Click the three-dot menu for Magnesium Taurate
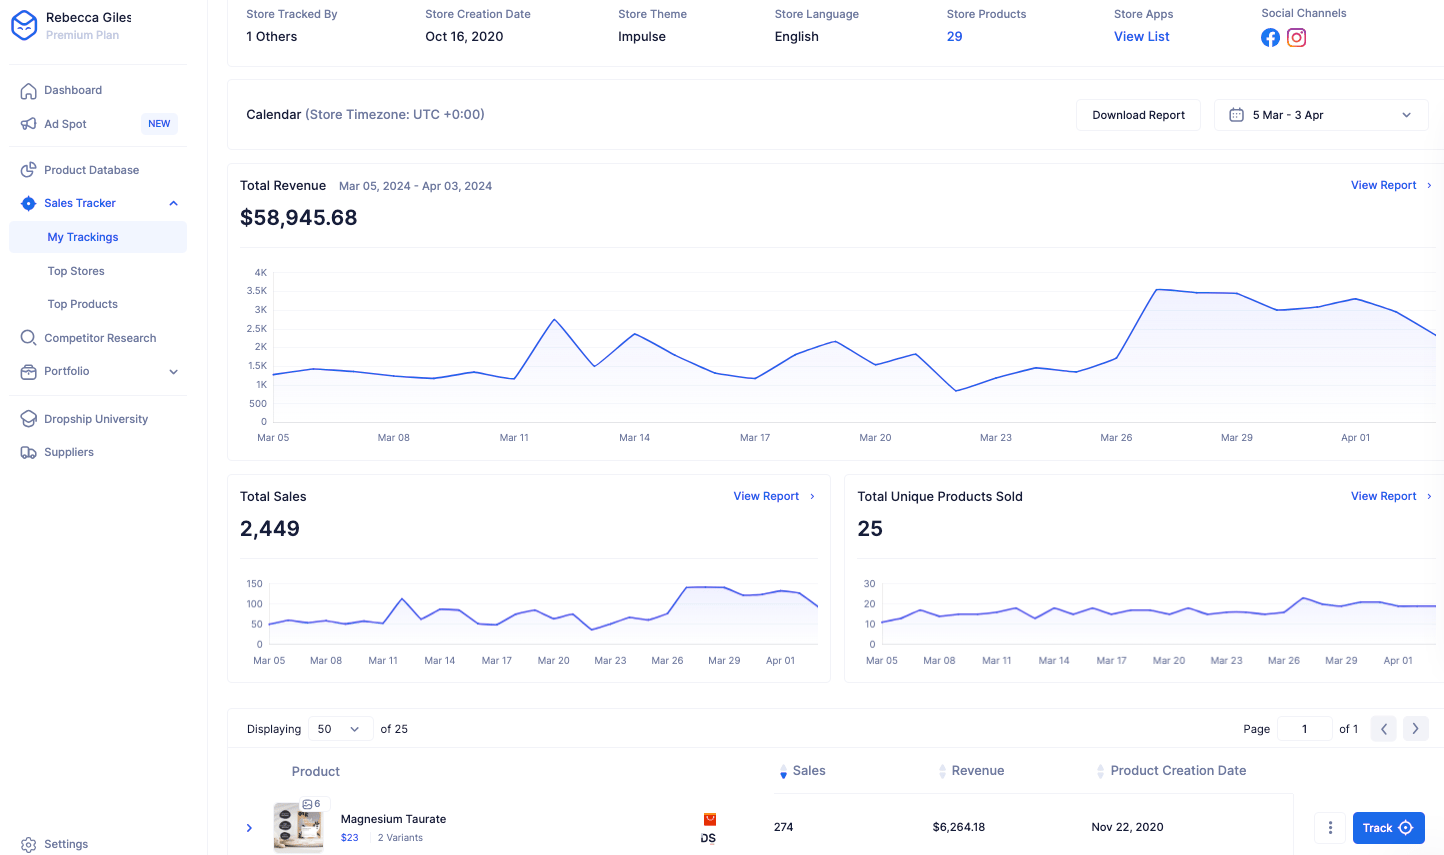Viewport: 1444px width, 855px height. point(1330,828)
